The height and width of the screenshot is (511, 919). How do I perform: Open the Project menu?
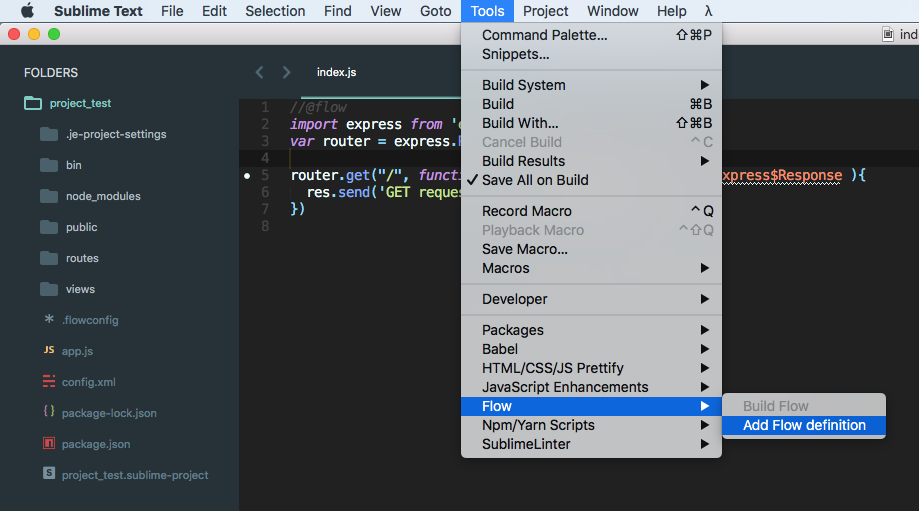click(546, 11)
